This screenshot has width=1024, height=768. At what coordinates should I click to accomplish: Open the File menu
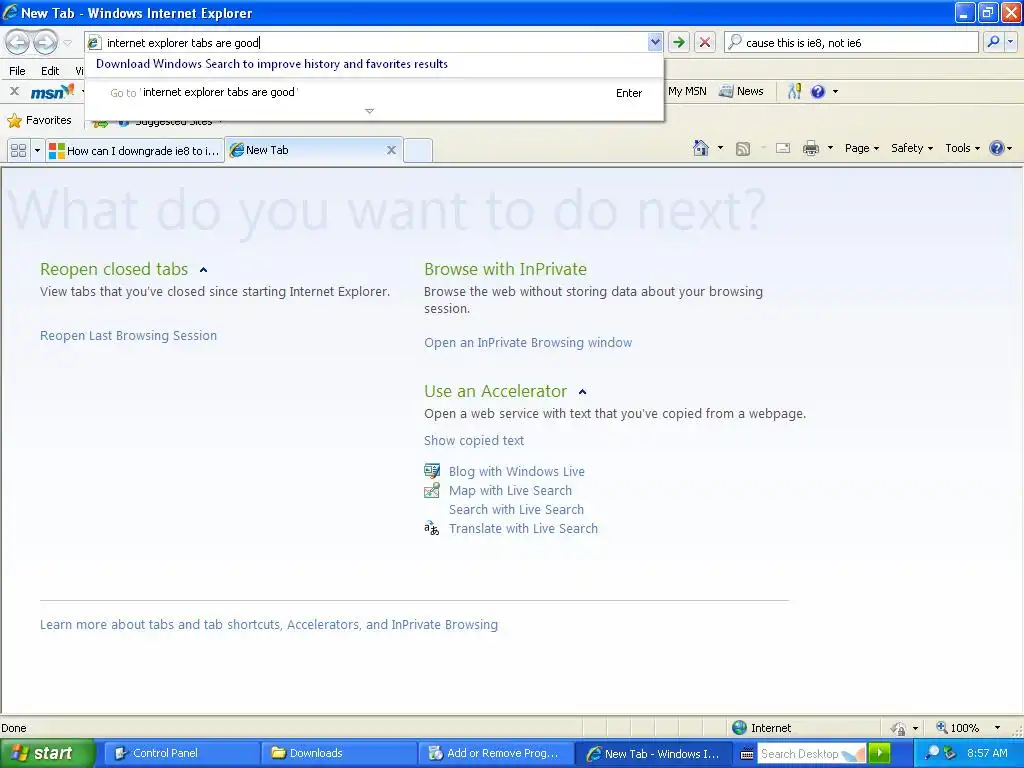click(17, 71)
